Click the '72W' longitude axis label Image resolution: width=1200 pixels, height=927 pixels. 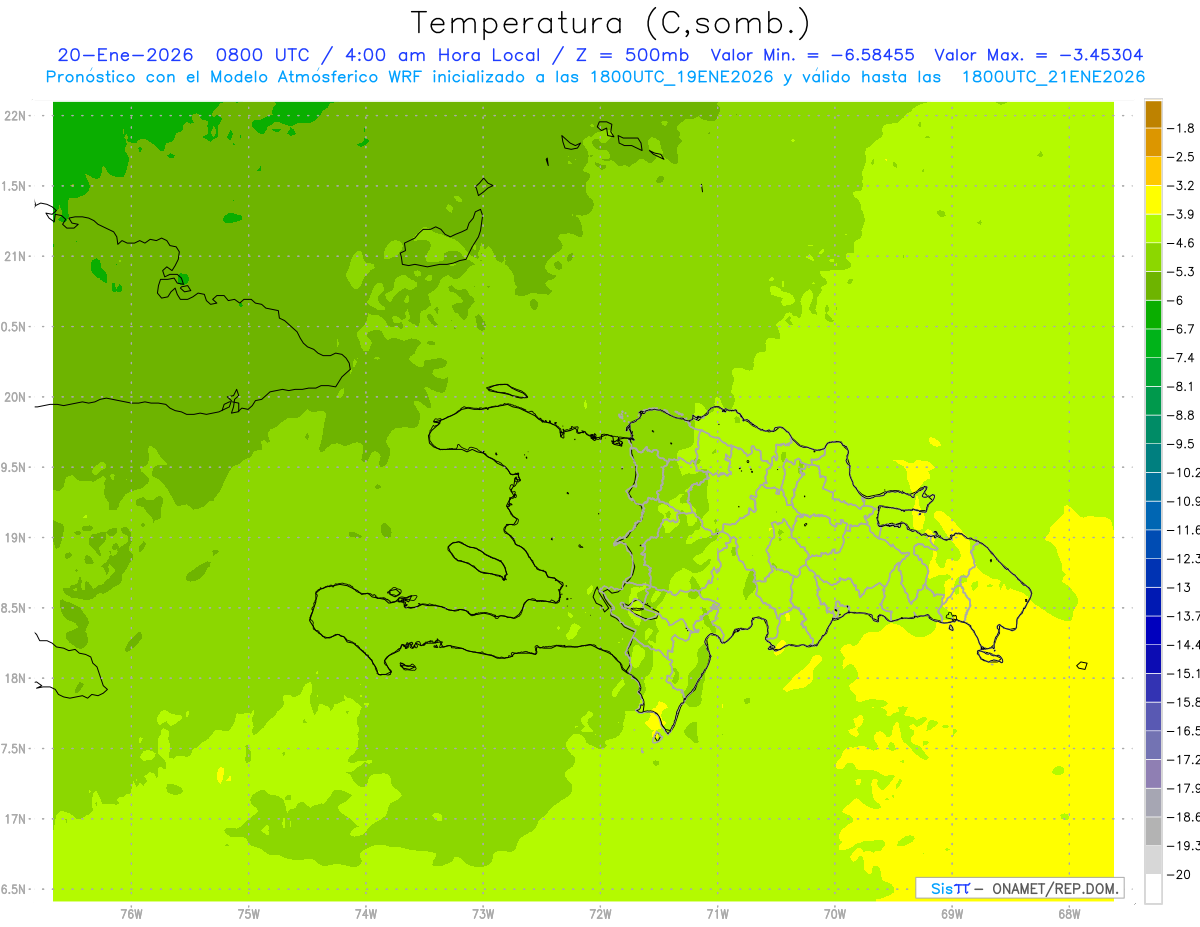600,914
